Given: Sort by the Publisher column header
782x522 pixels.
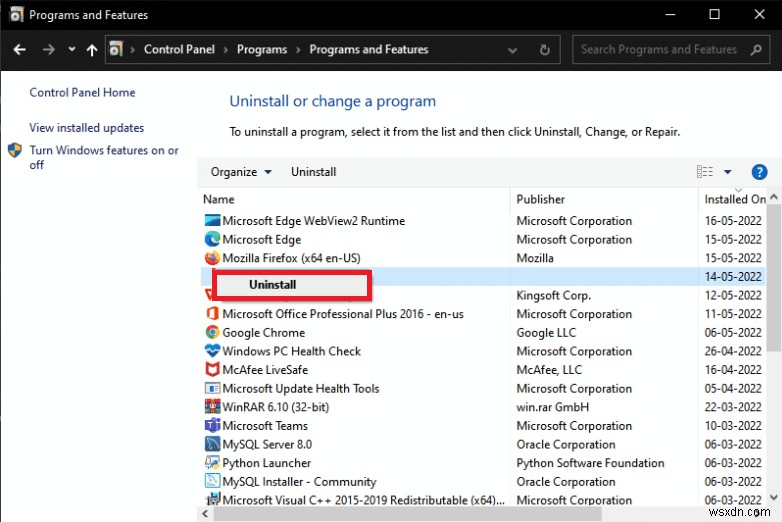Looking at the screenshot, I should 541,199.
